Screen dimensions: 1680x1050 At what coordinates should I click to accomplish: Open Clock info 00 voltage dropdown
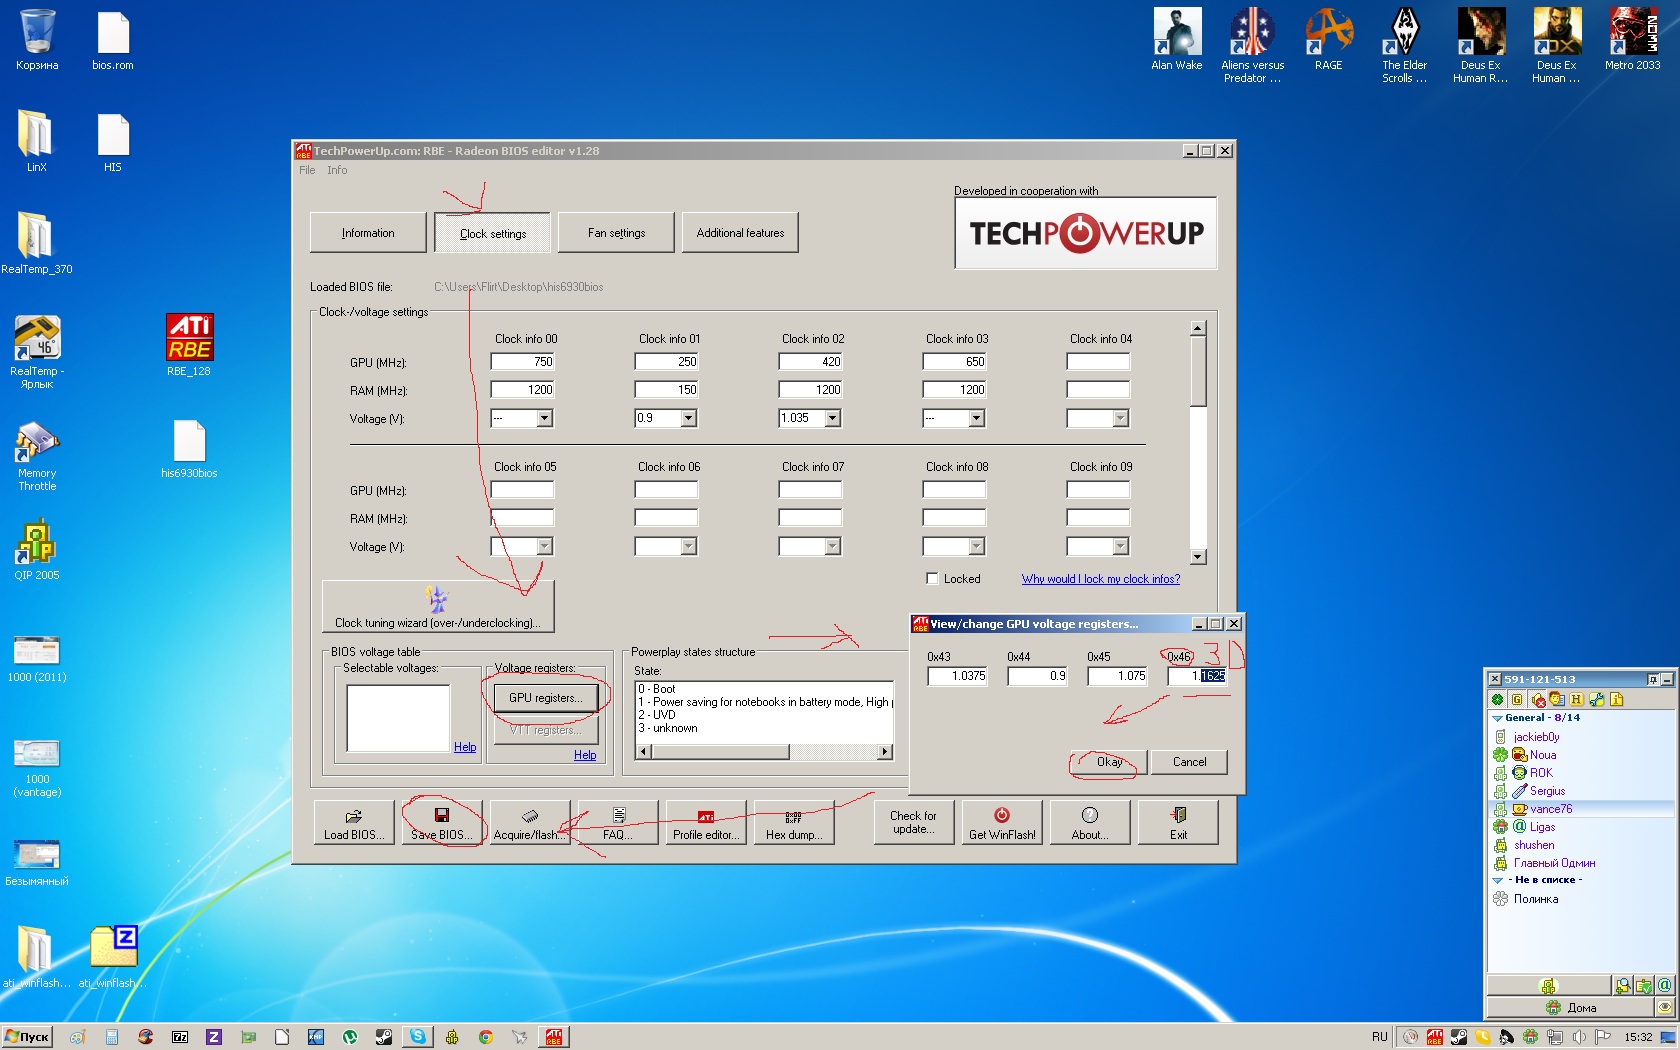coord(544,418)
